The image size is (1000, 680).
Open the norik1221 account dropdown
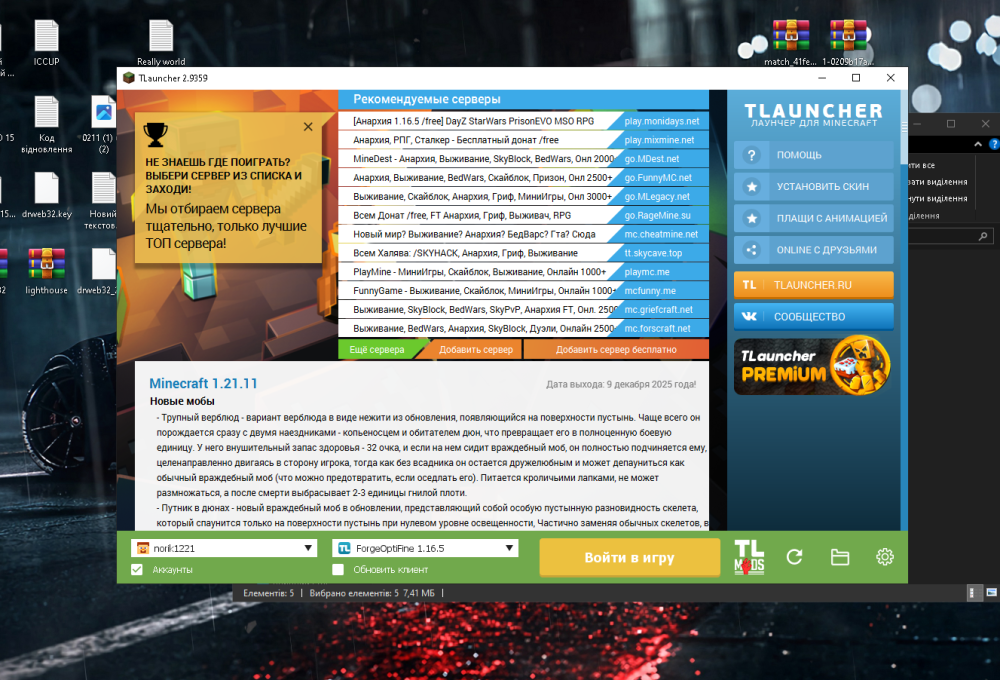[224, 548]
